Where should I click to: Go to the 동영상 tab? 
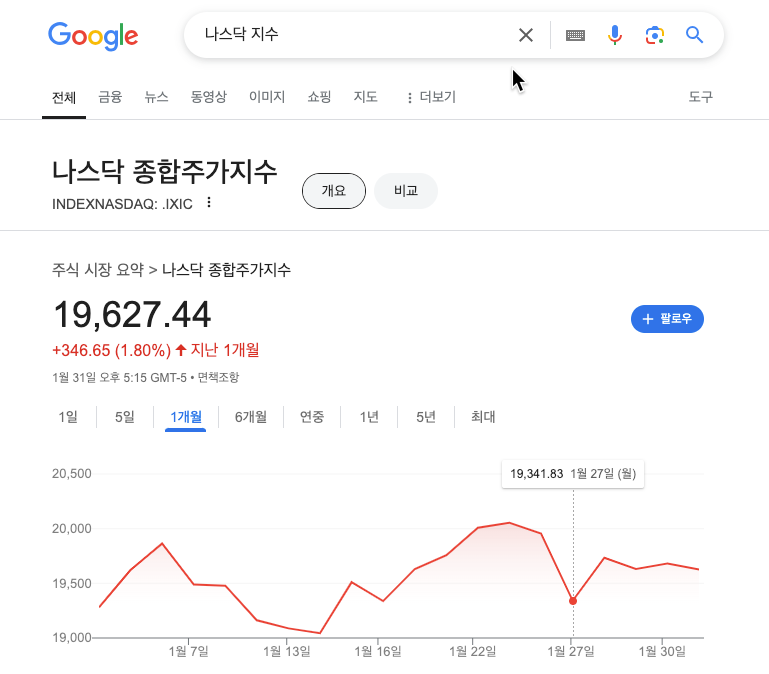coord(209,97)
